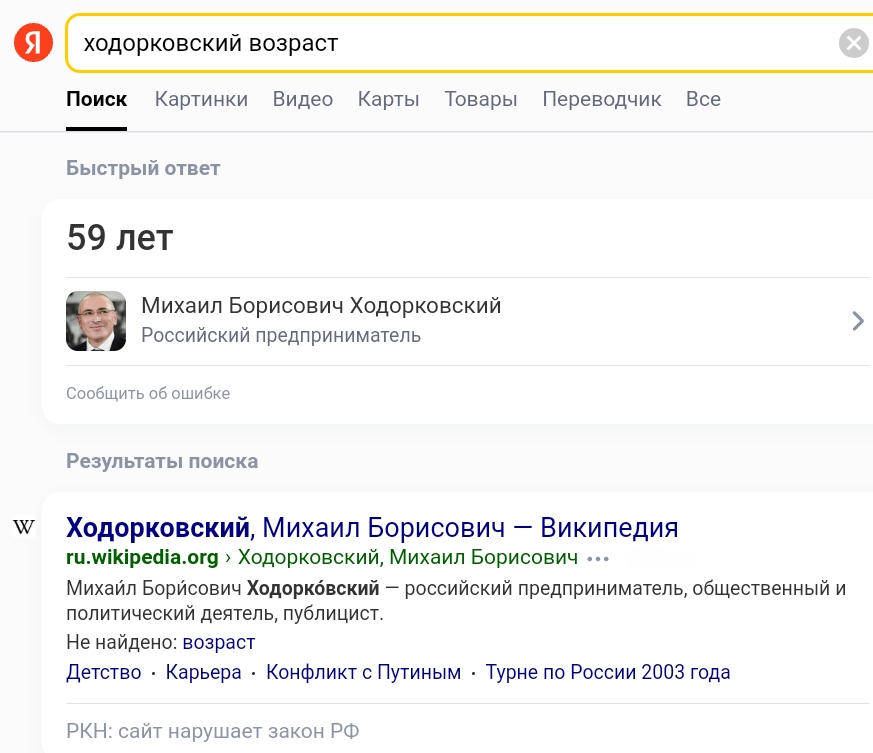Open Khodorkovsky's portrait thumbnail
Screen dimensions: 873x753
coord(96,321)
